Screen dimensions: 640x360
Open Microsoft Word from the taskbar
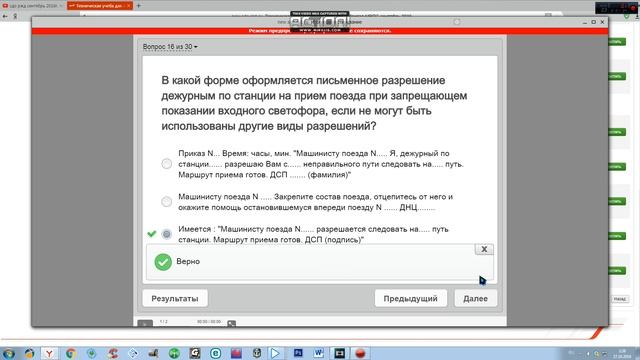319,353
